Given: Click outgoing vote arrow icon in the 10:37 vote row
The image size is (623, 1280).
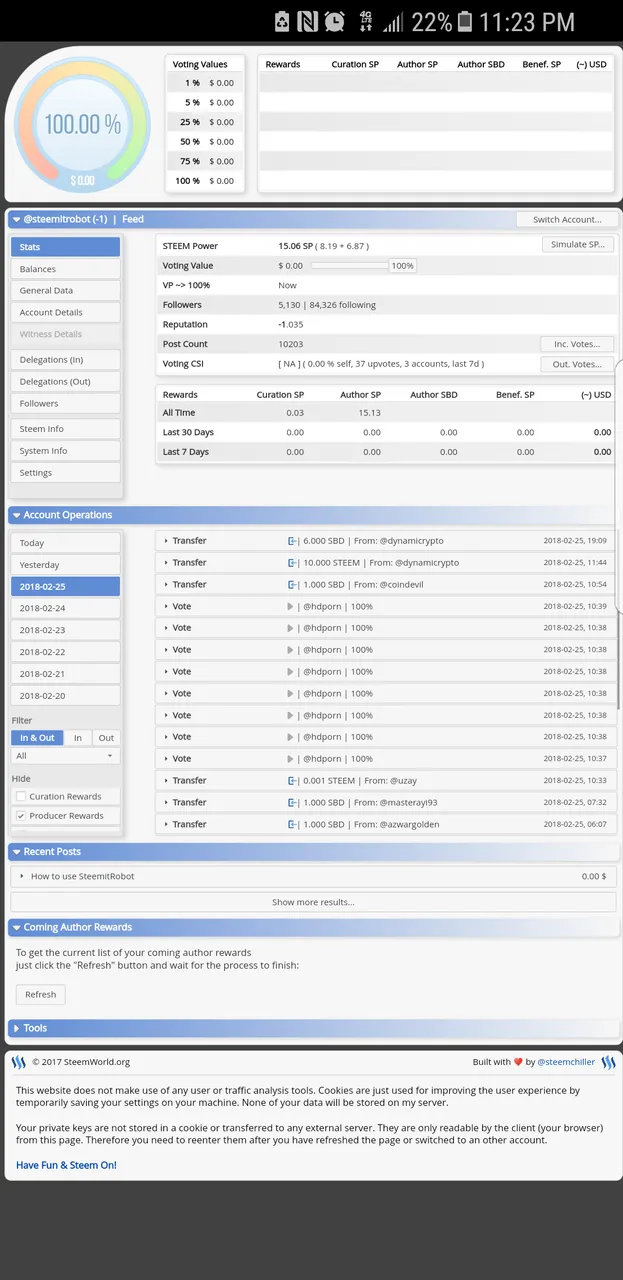Looking at the screenshot, I should click(x=291, y=759).
